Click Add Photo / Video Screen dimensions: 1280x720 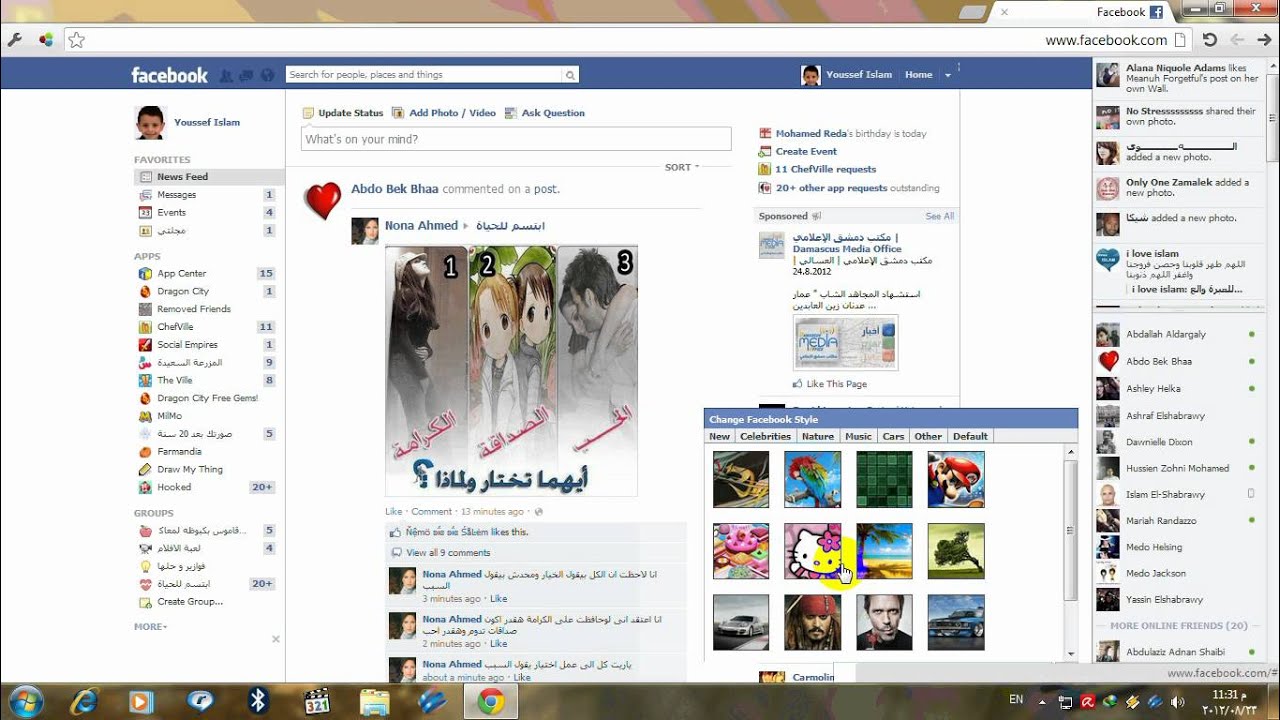tap(444, 113)
